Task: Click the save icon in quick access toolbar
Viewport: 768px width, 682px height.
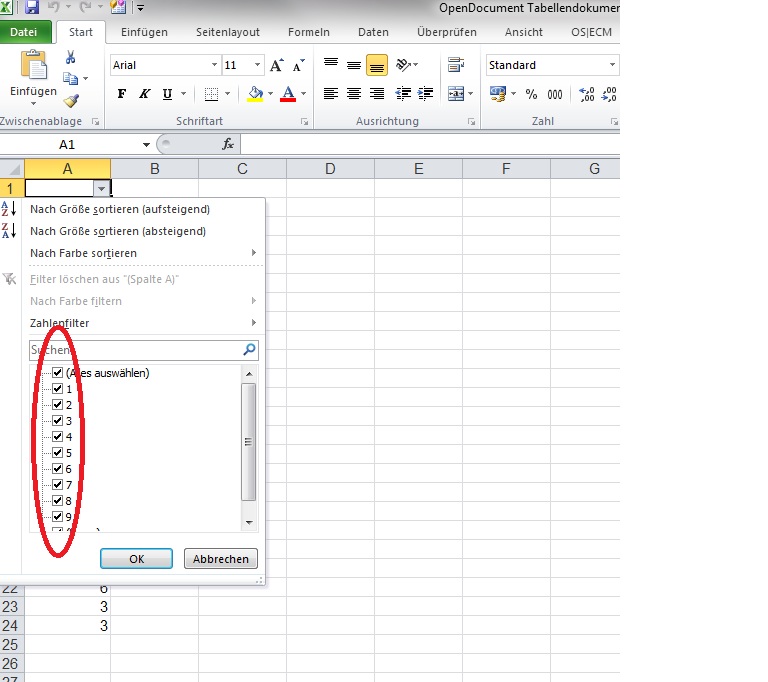Action: [32, 7]
